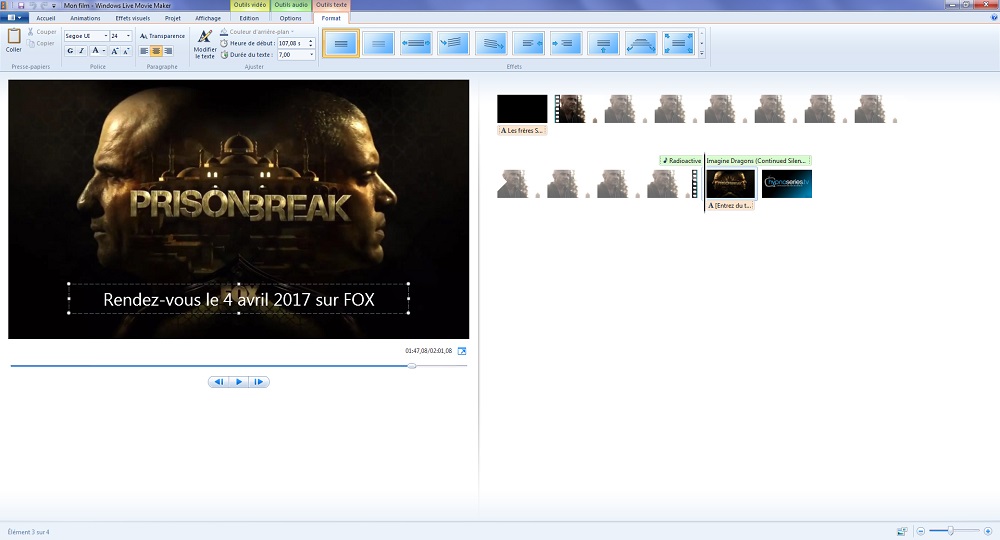1000x540 pixels.
Task: Select the 'Les frères S...' caption item
Action: (522, 131)
